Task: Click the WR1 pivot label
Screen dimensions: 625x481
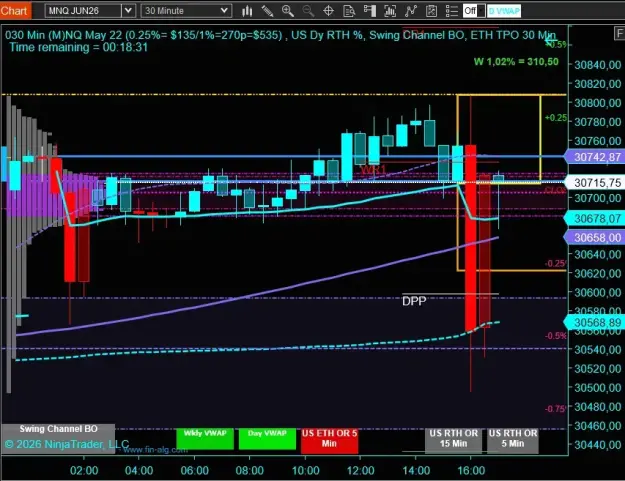Action: pos(373,170)
